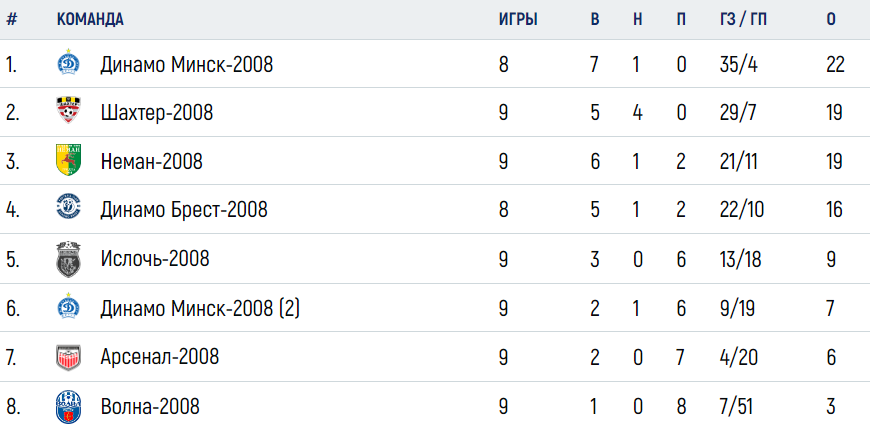The height and width of the screenshot is (429, 870).
Task: Click the О points column header
Action: tap(831, 19)
